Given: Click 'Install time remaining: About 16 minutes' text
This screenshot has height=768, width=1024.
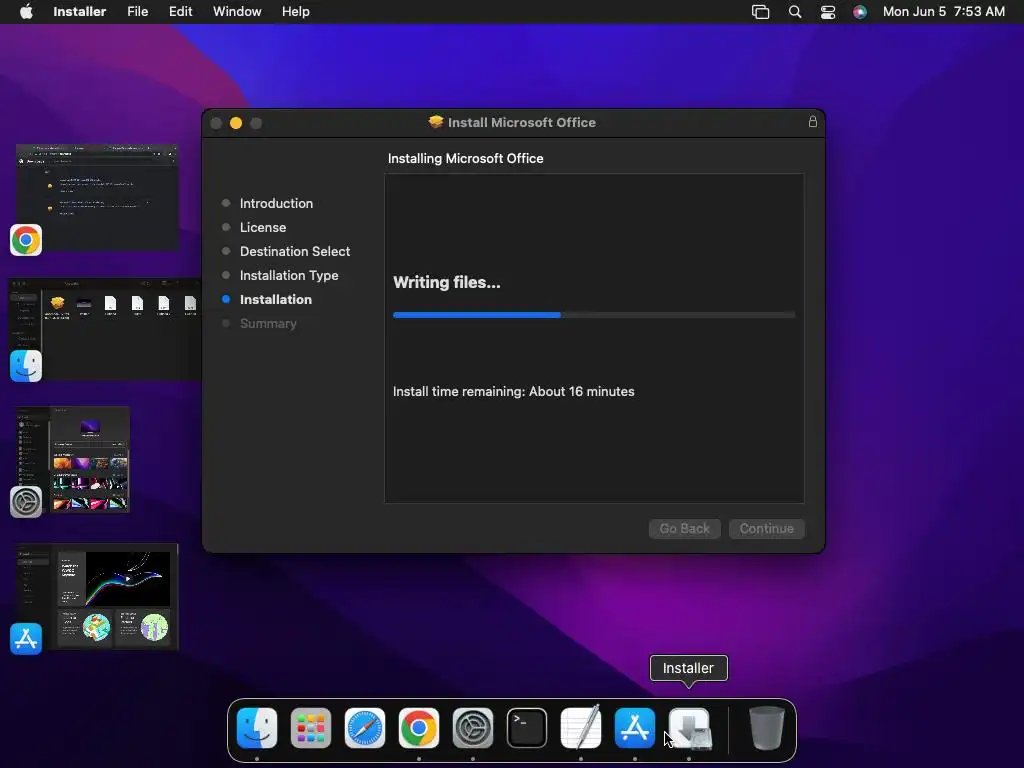Looking at the screenshot, I should 513,391.
